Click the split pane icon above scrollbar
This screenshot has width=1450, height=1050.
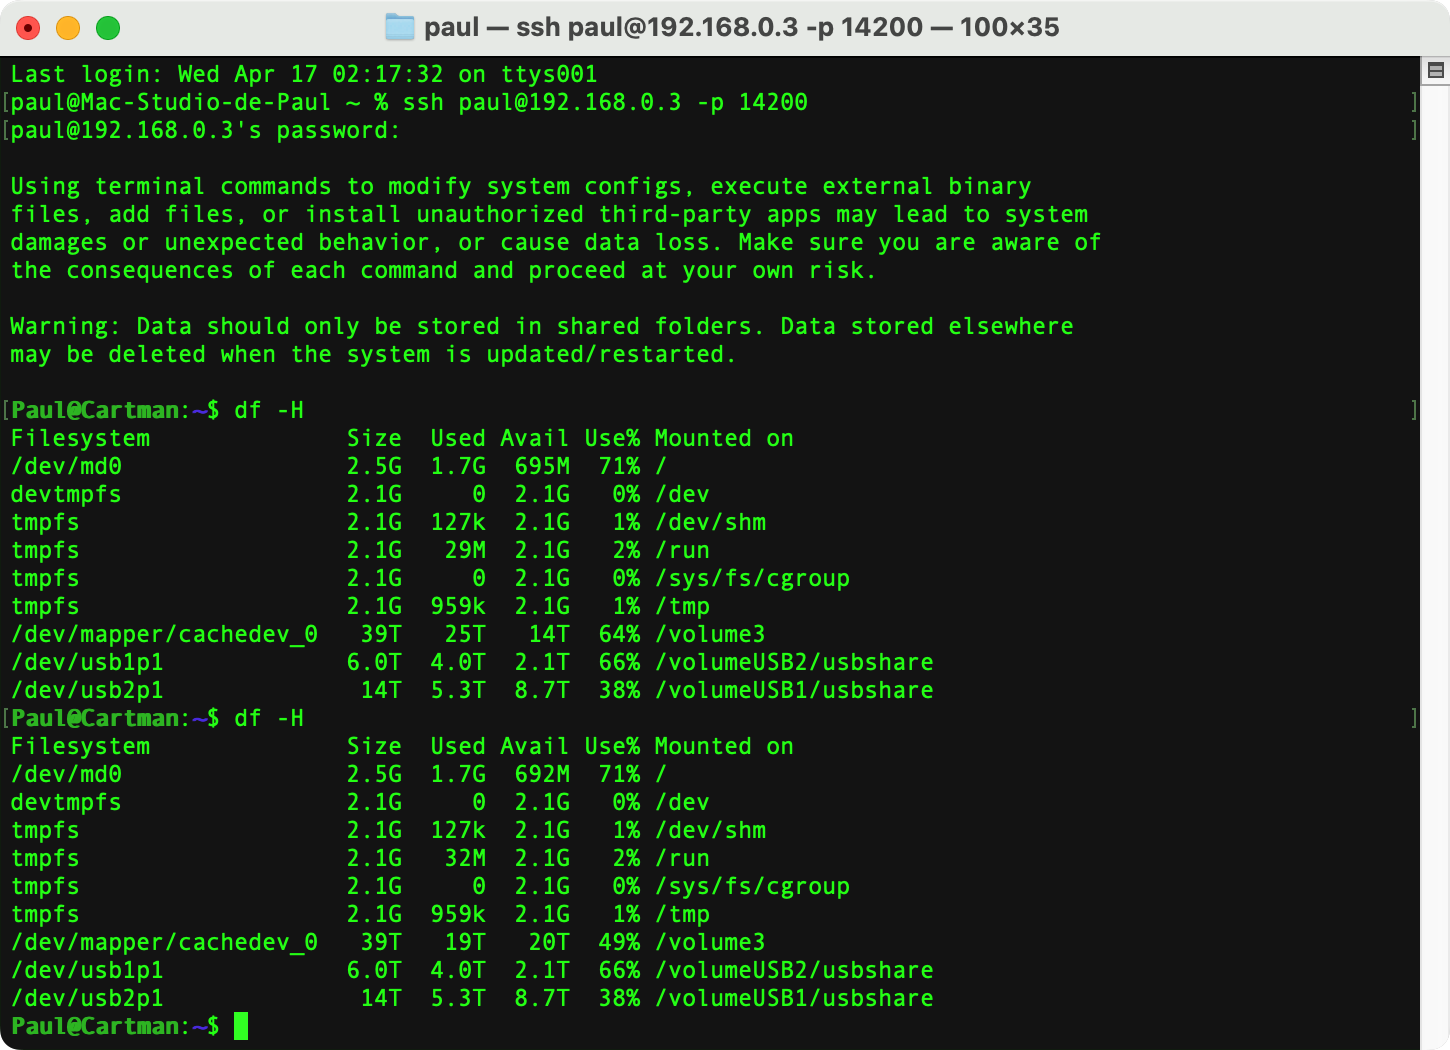1435,70
